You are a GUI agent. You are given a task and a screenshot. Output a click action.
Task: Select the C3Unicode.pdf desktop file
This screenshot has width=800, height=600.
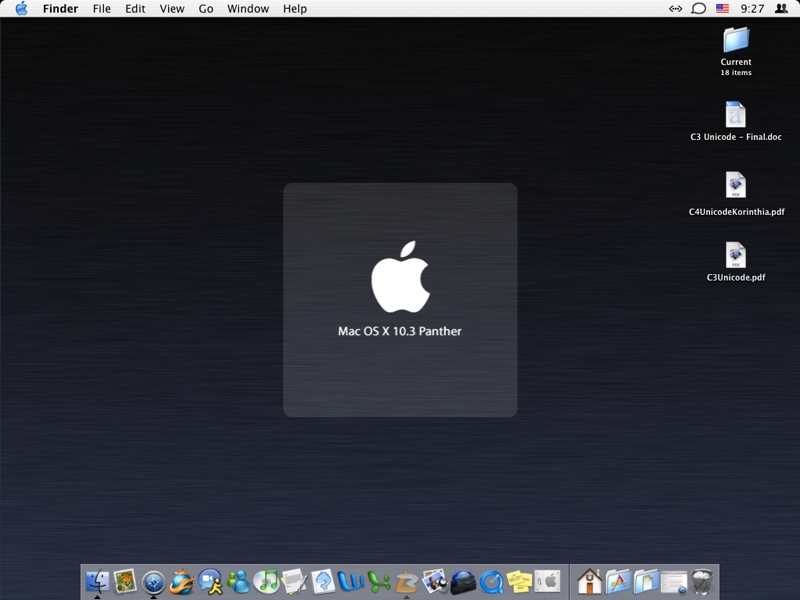[x=736, y=257]
